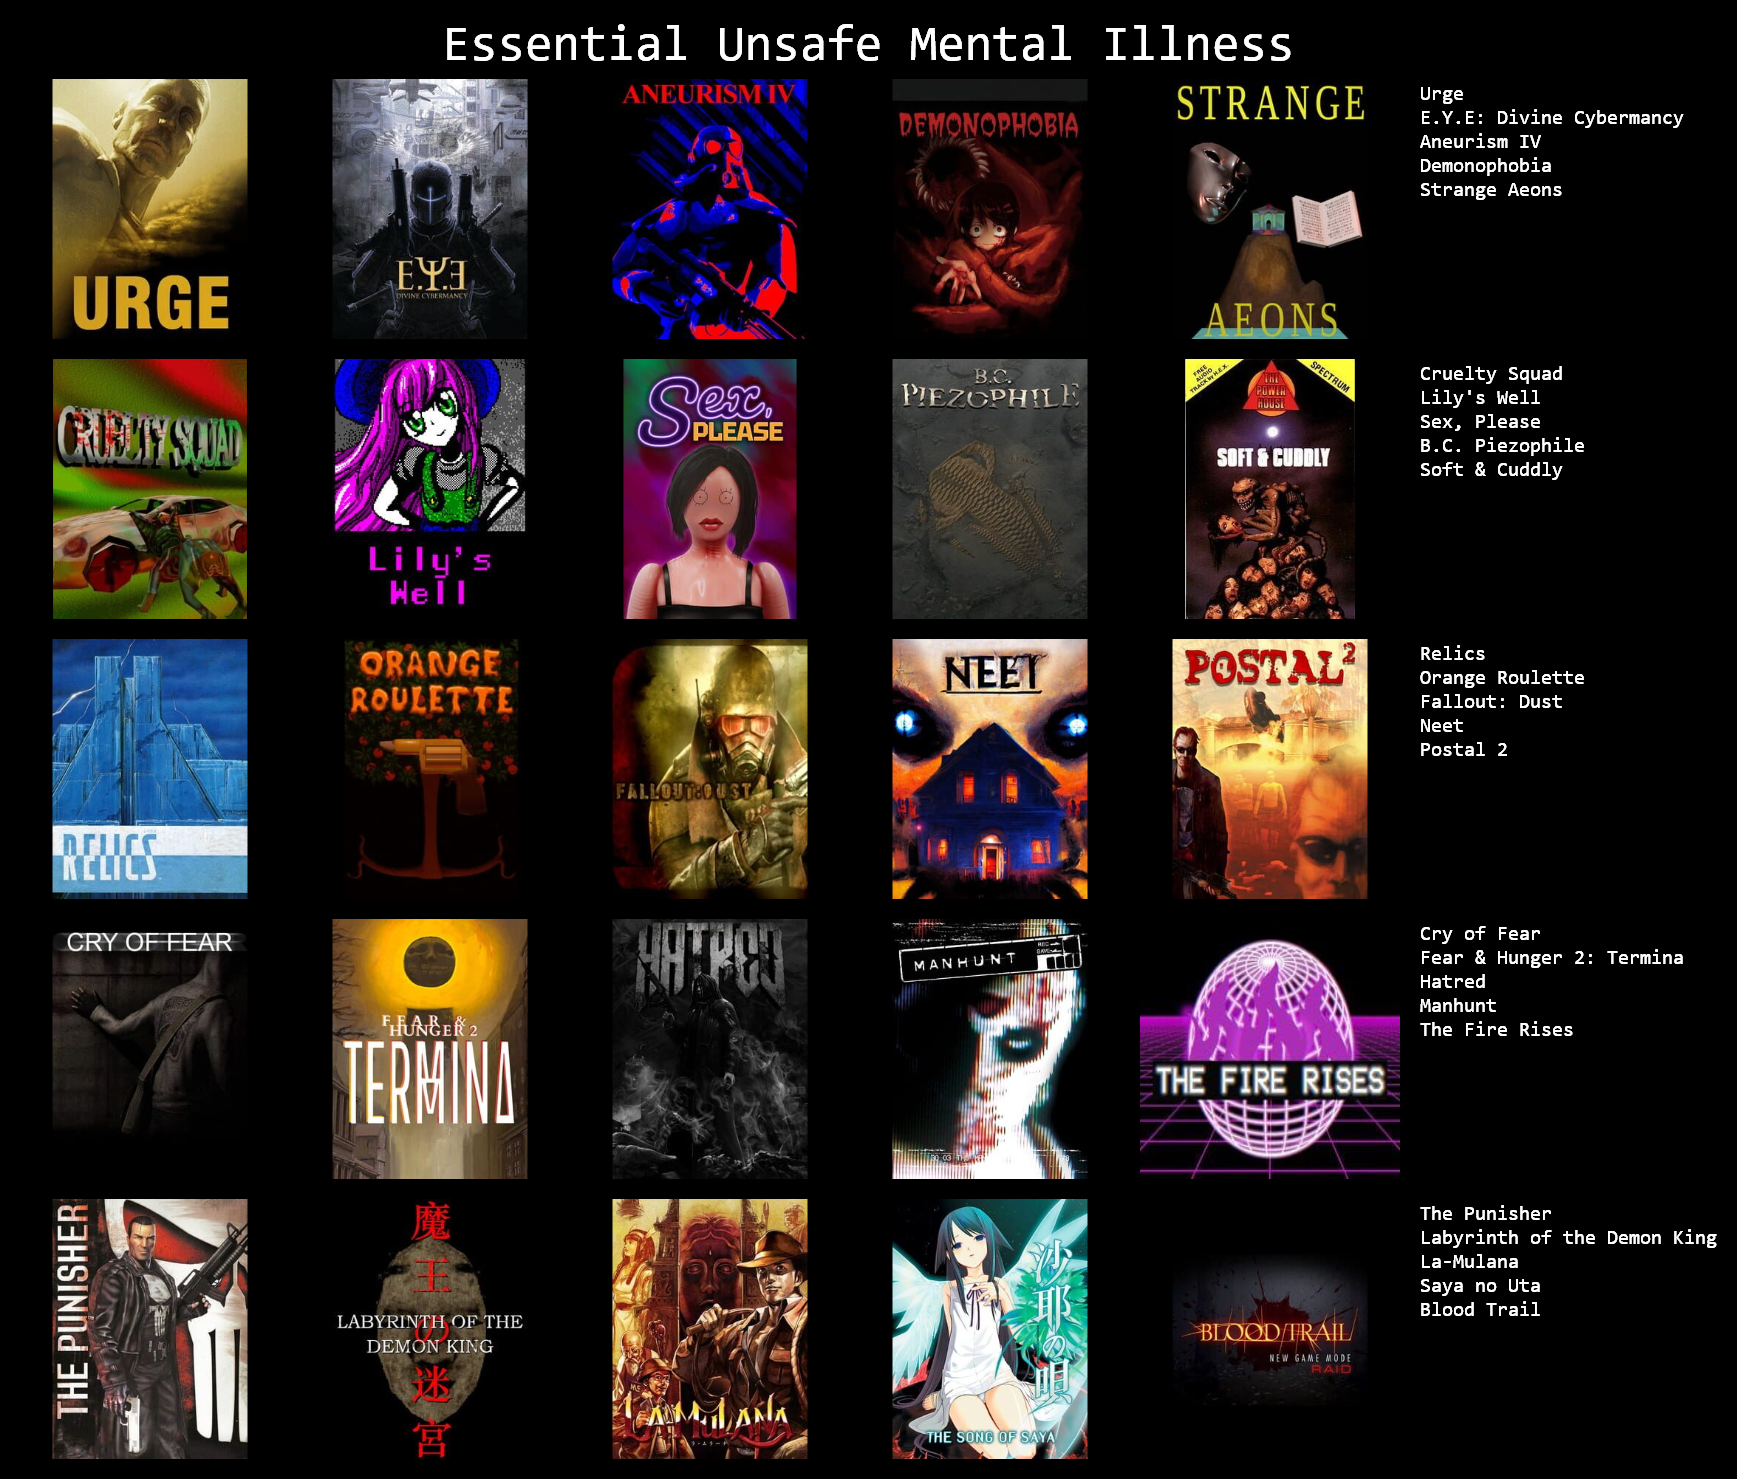Click the B.C. Piezophile fossil cover
Viewport: 1737px width, 1479px height.
(x=990, y=489)
